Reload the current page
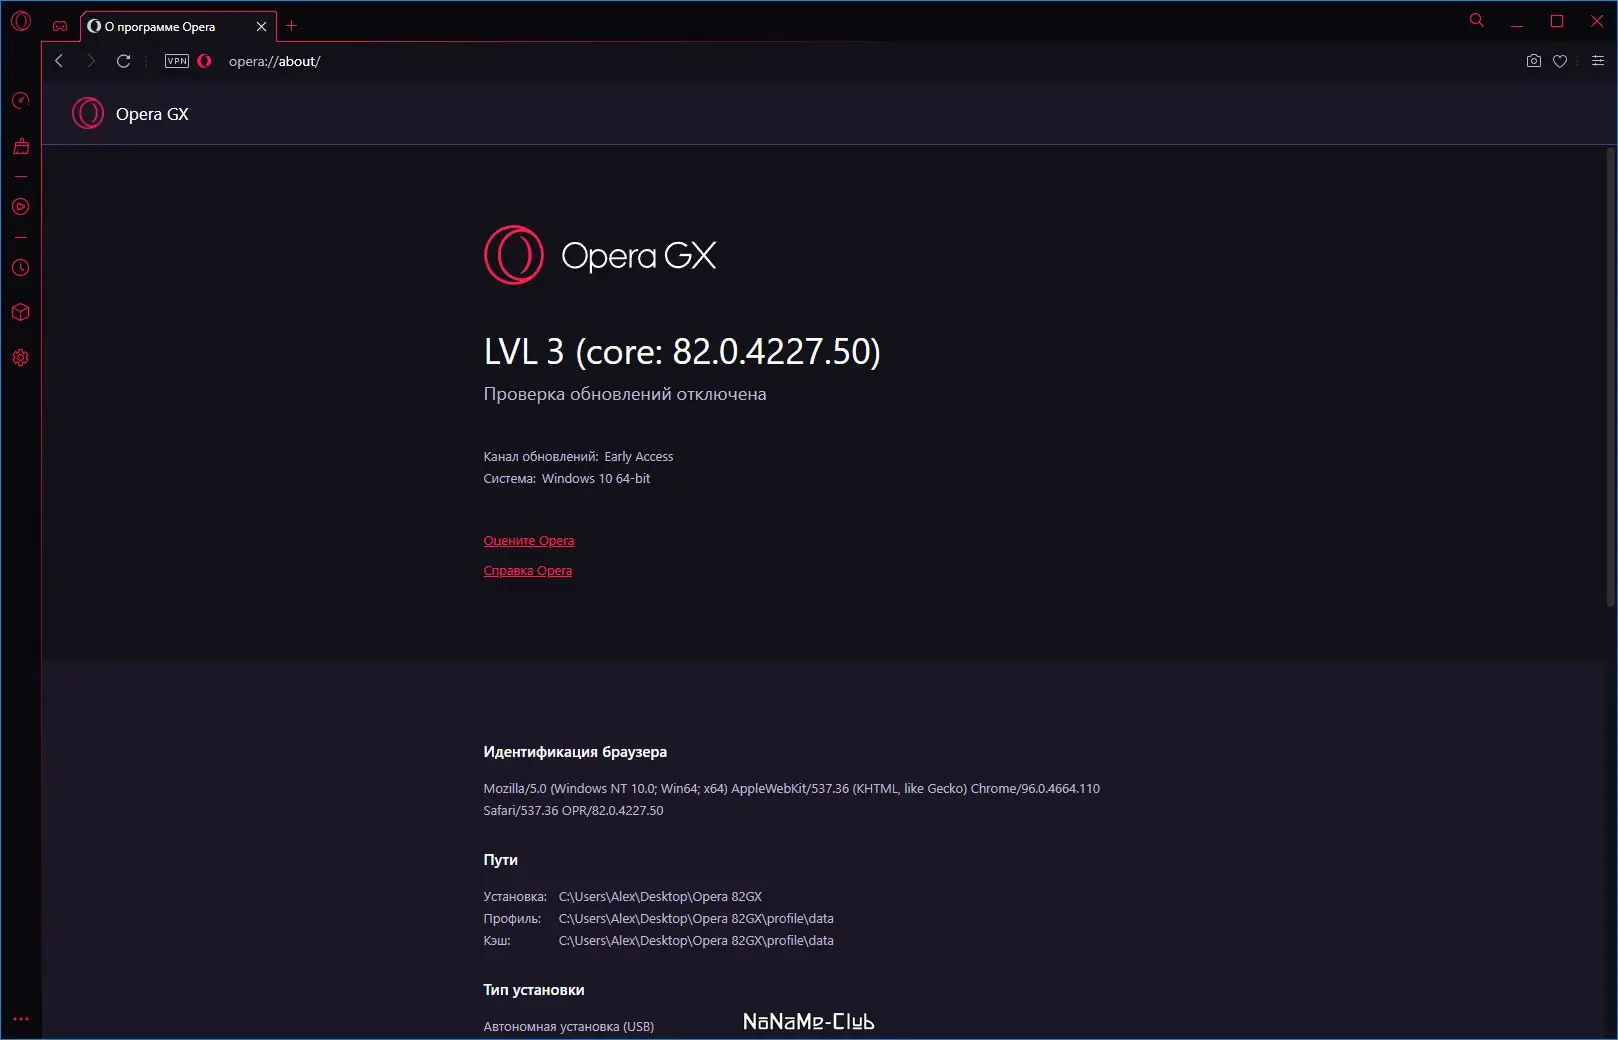 (x=124, y=61)
